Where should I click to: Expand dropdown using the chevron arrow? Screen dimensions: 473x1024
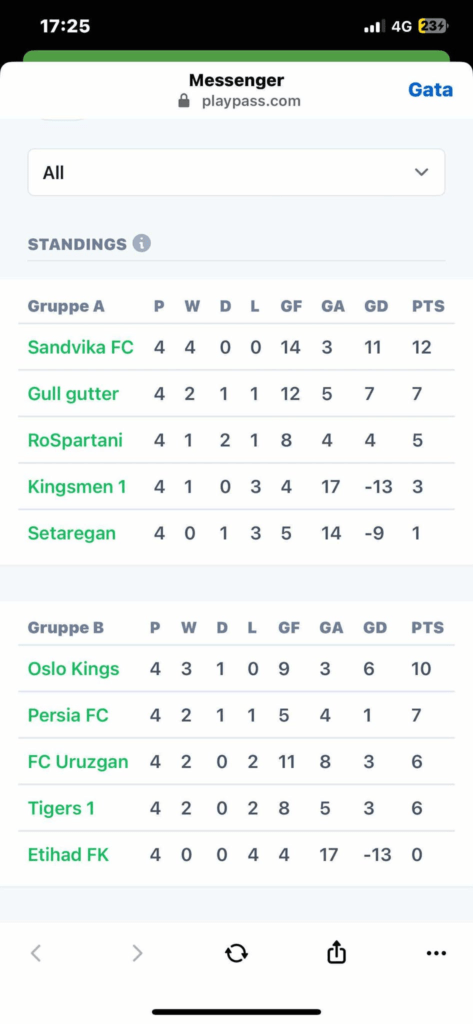[x=422, y=172]
